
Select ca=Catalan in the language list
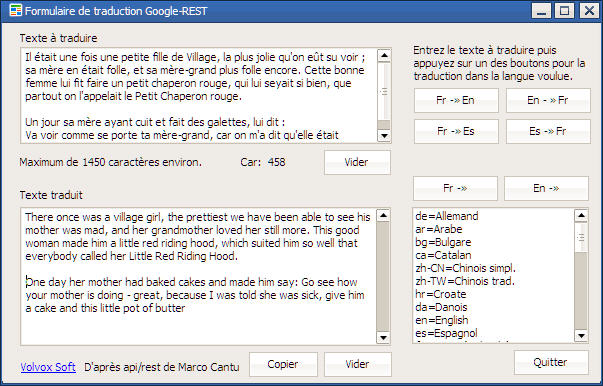click(x=494, y=255)
